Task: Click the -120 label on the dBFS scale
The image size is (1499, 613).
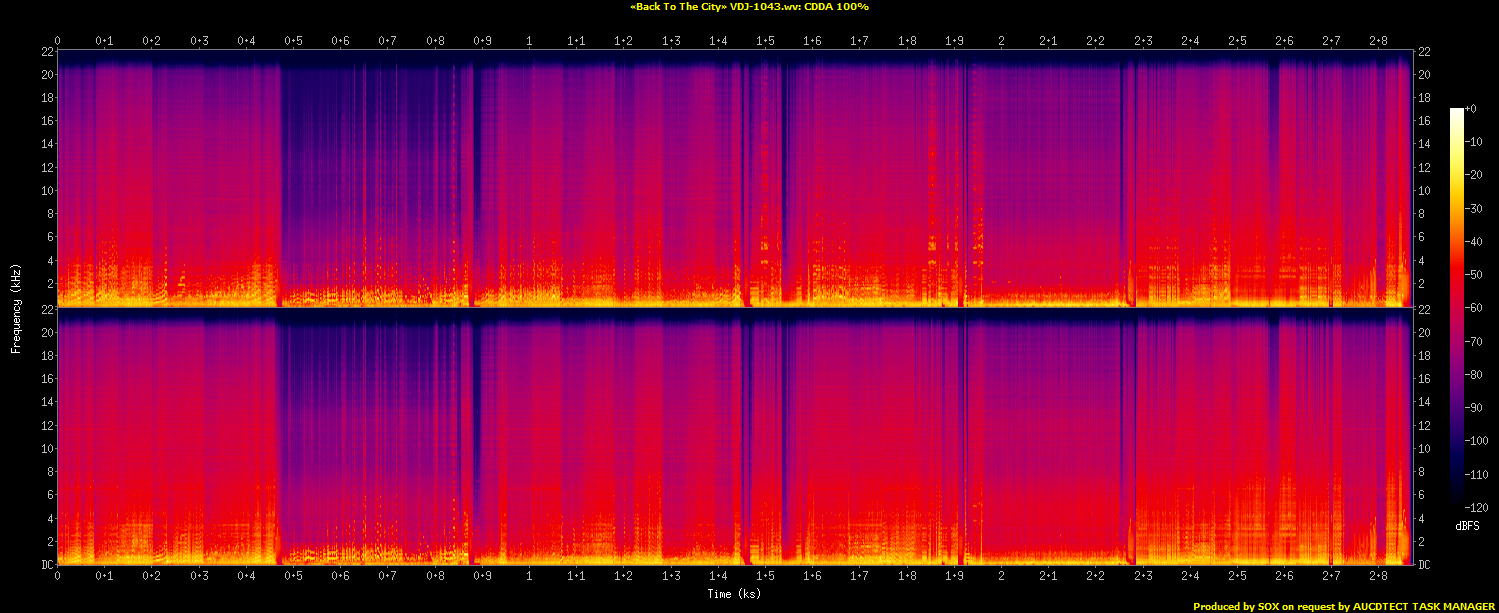Action: [1474, 508]
